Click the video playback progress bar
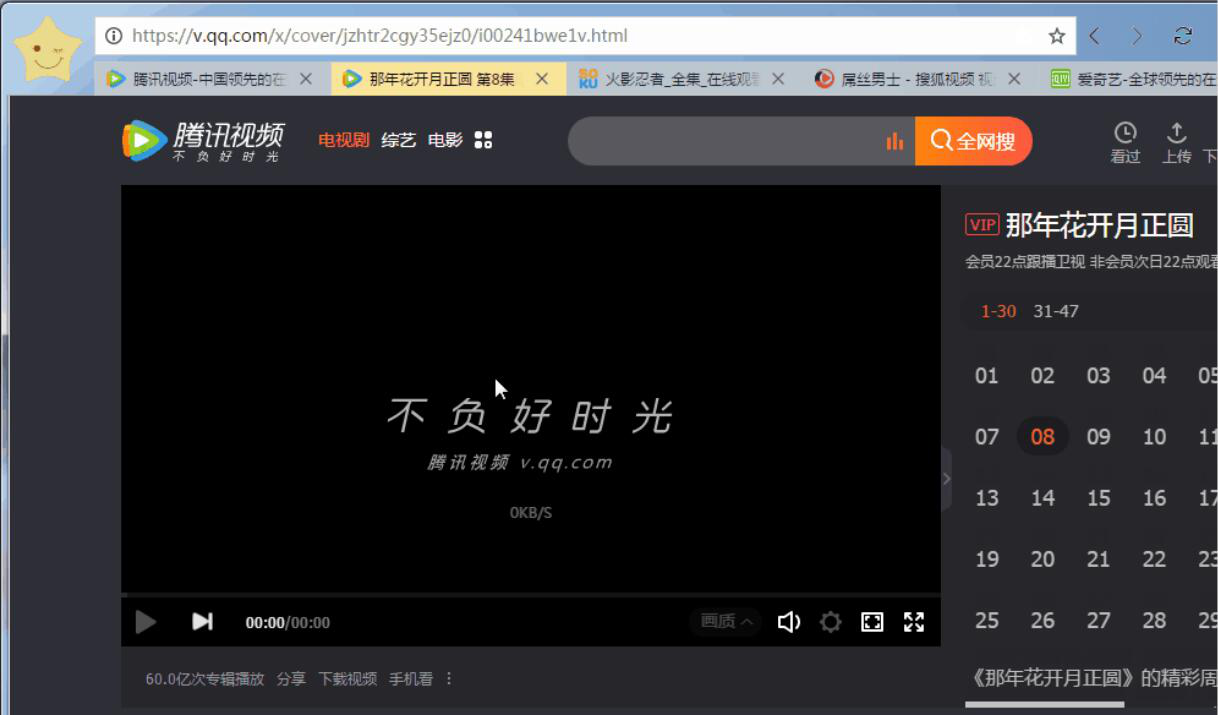 (530, 597)
